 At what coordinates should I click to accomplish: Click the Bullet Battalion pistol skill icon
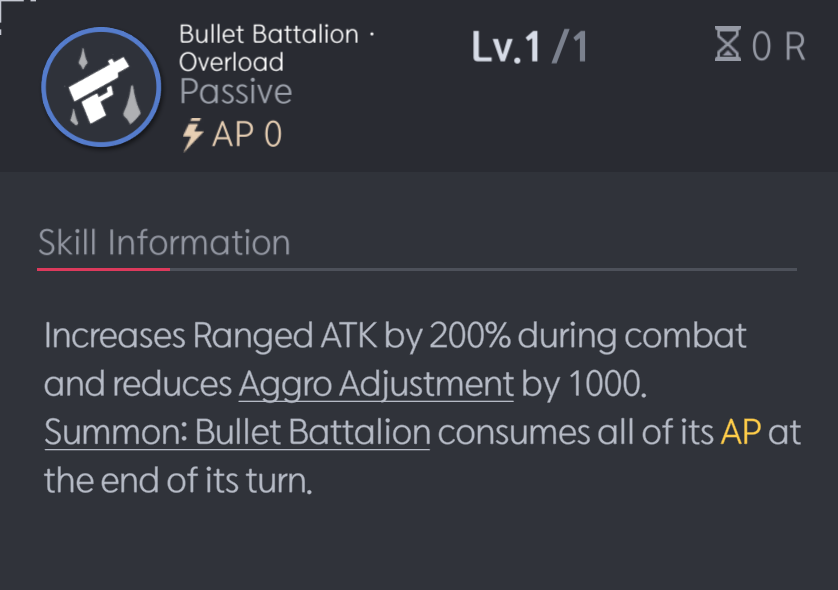pos(101,87)
